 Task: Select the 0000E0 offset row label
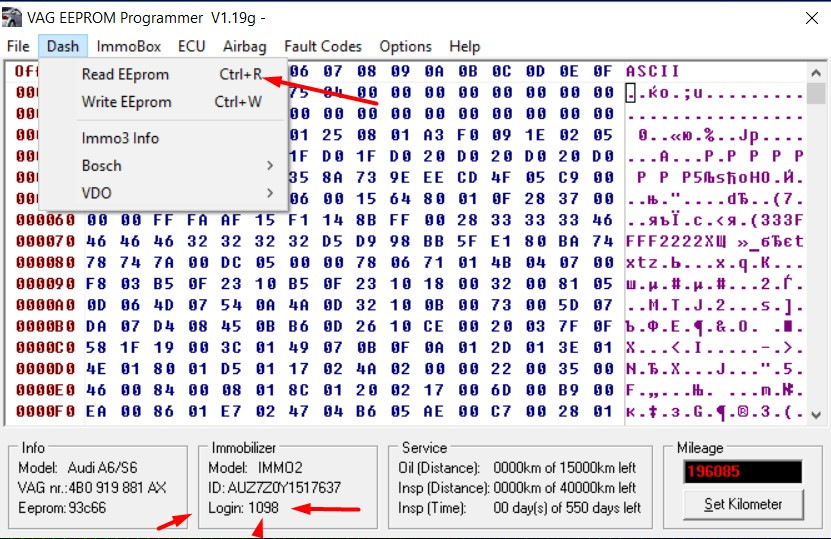(x=46, y=390)
